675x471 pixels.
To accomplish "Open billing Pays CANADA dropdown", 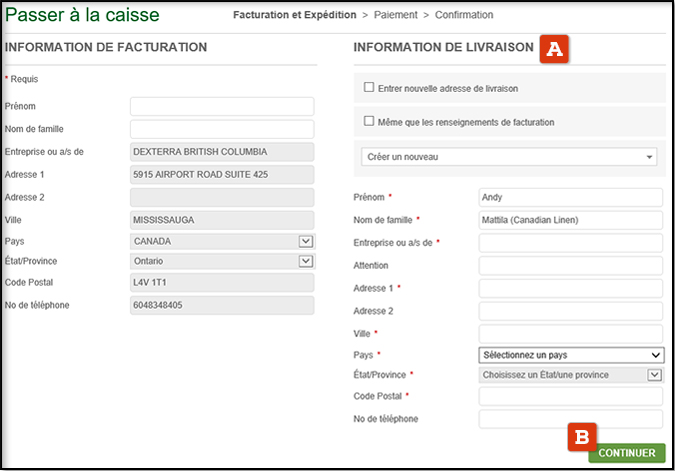I will pos(223,241).
